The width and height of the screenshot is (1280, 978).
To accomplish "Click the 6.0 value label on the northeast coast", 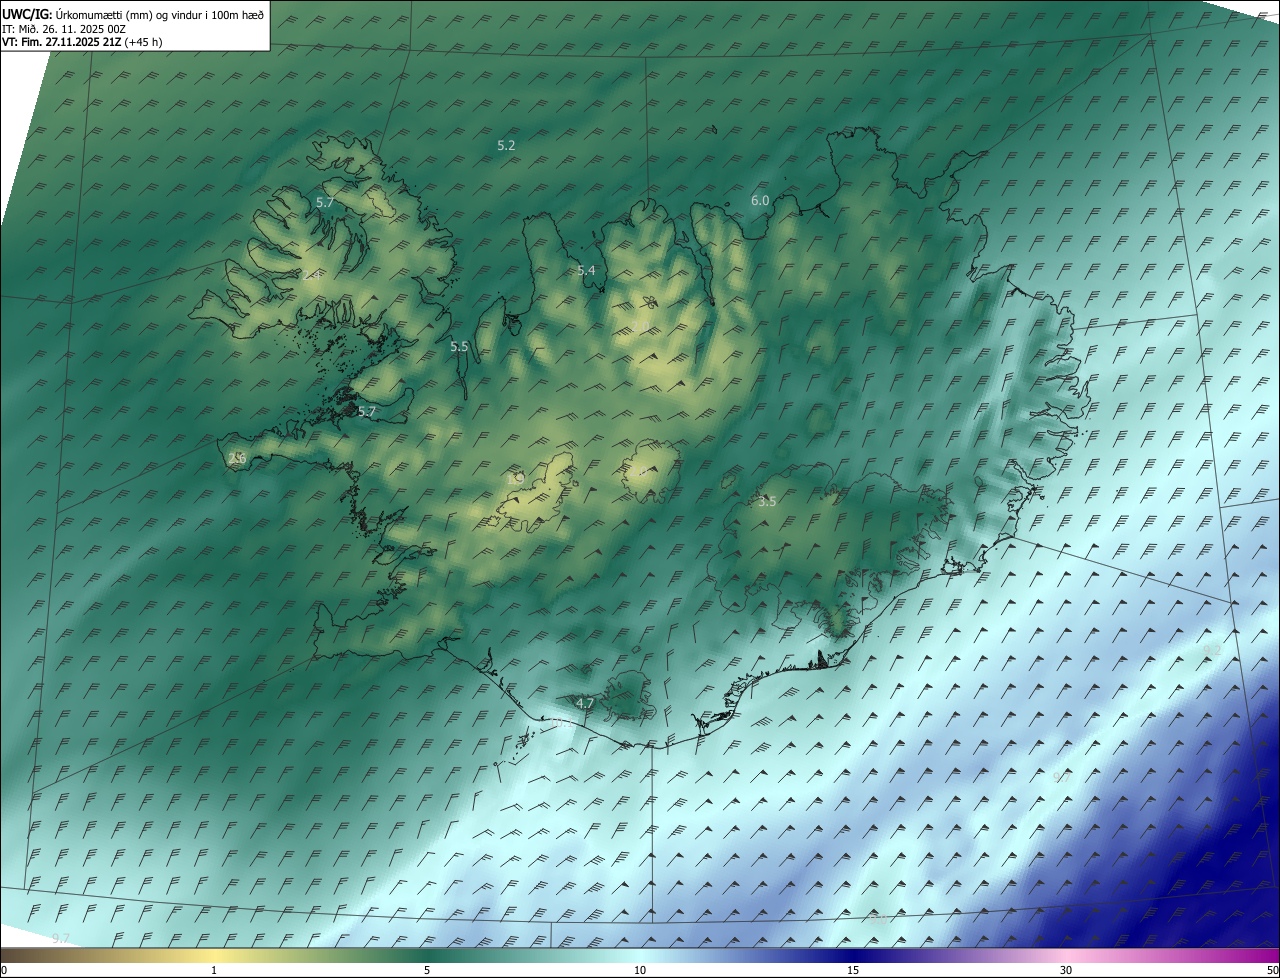I will click(760, 200).
